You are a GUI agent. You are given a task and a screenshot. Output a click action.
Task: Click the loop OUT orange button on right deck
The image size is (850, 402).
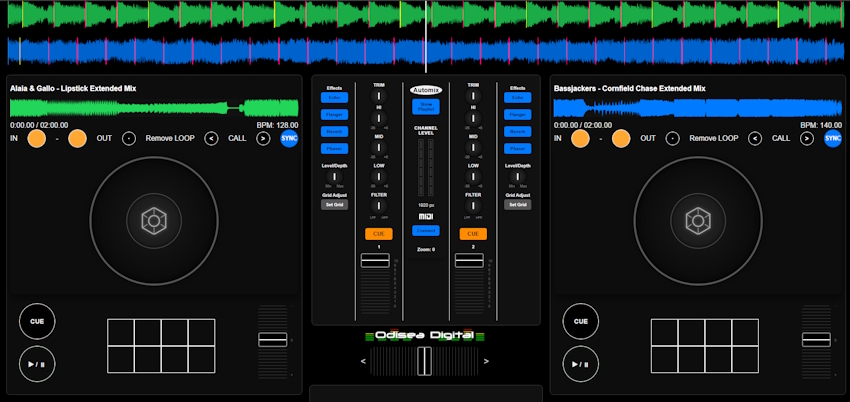[621, 139]
